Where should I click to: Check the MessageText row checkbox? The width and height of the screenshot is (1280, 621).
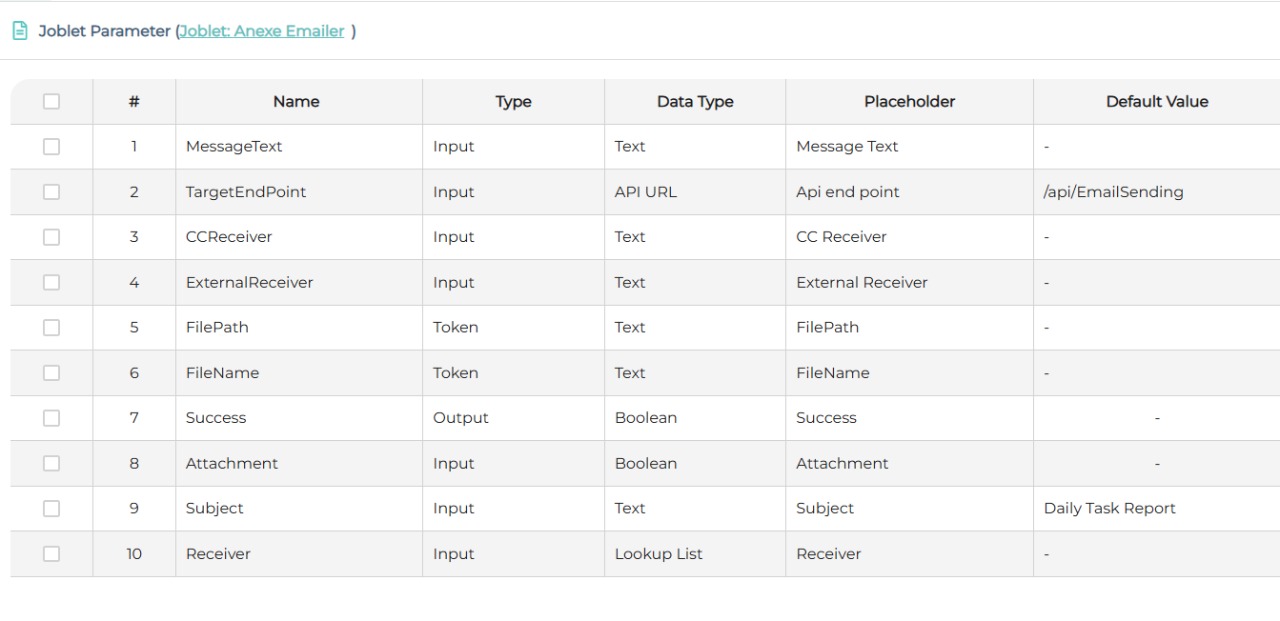click(51, 146)
